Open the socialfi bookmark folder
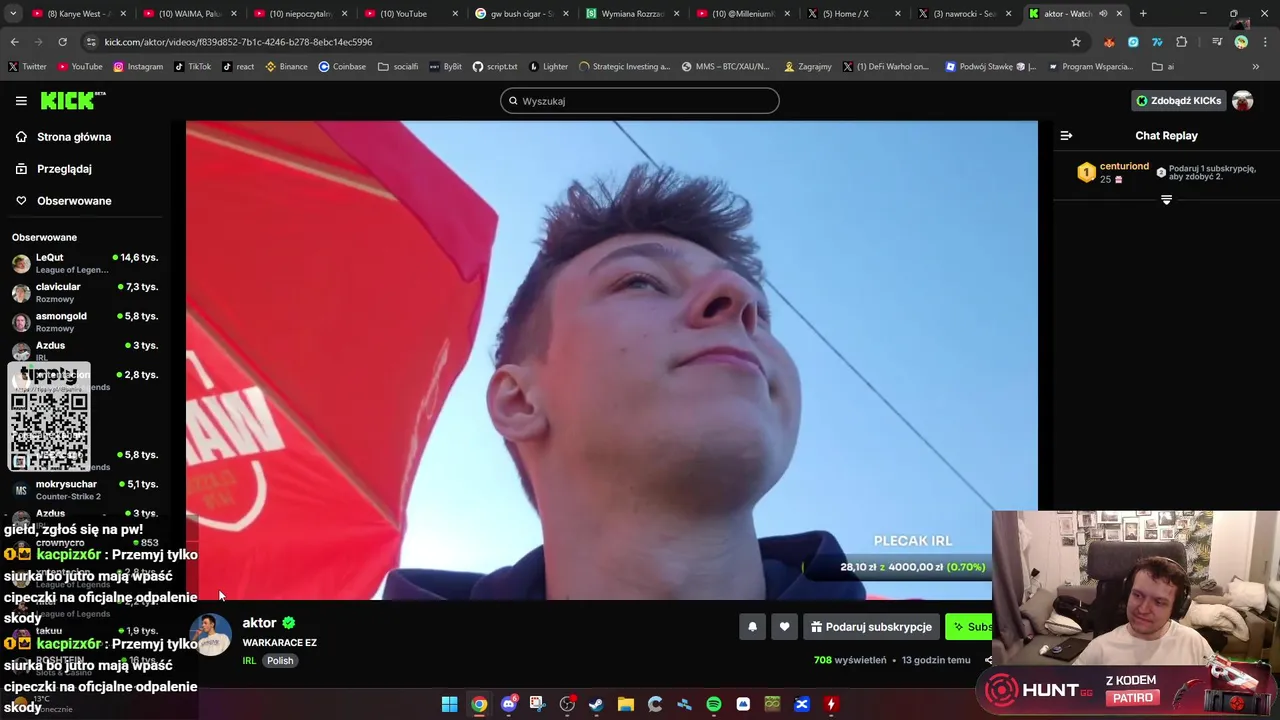This screenshot has width=1280, height=720. [398, 67]
